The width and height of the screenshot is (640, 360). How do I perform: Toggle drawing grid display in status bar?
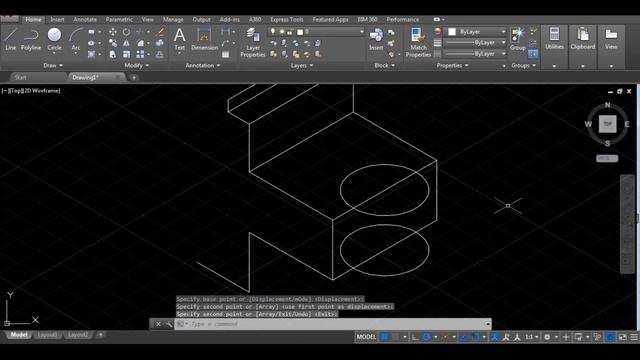[x=384, y=337]
